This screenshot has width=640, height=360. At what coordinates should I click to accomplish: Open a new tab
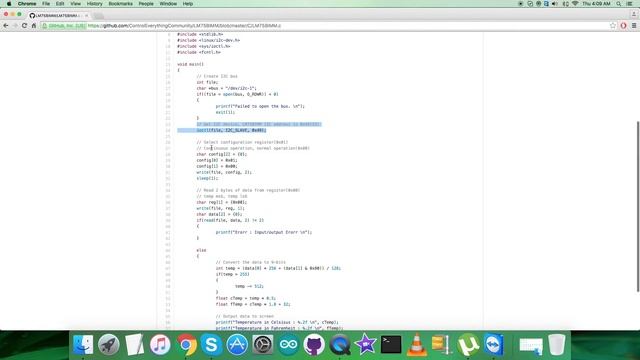click(x=98, y=16)
